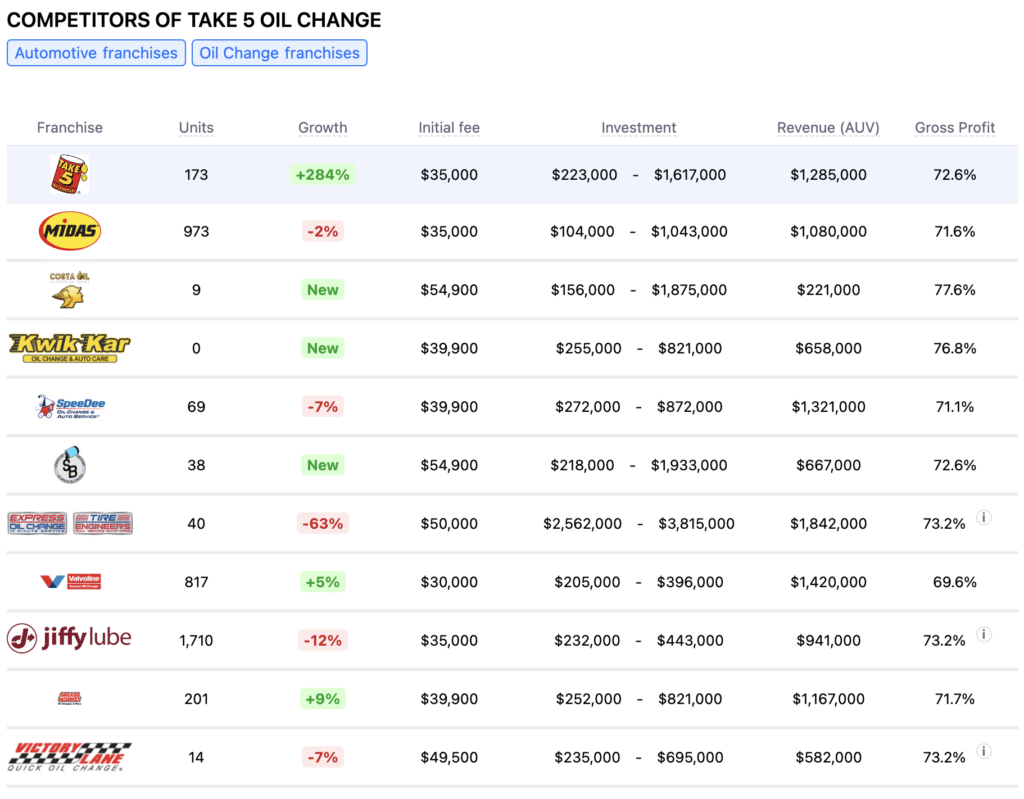Select revenue value $582,000
The image size is (1024, 799).
pos(828,757)
